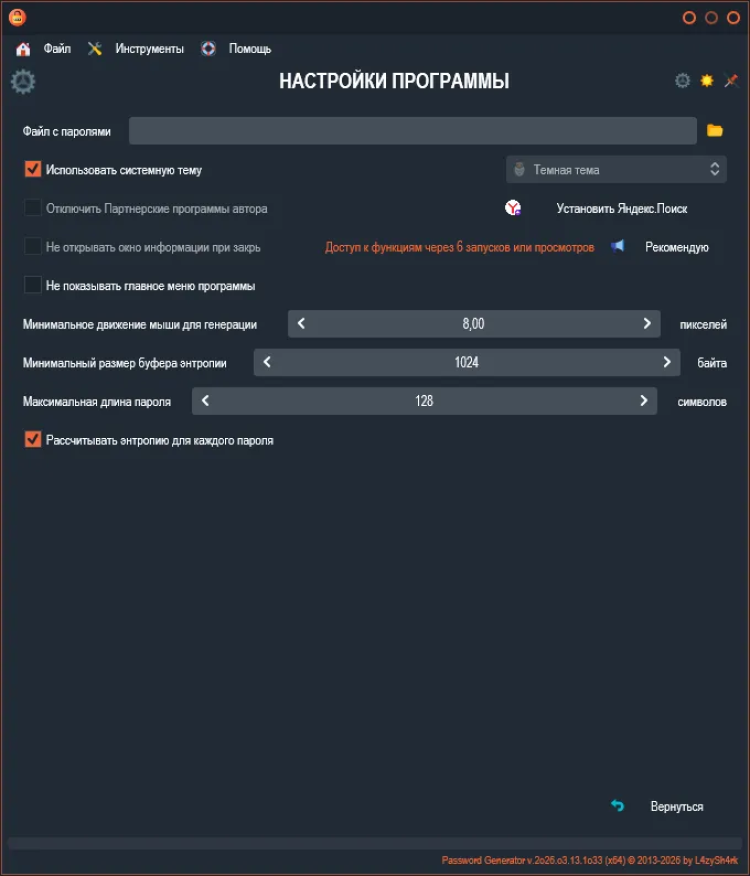Click the orange app logo in title bar
The width and height of the screenshot is (750, 876).
point(17,17)
